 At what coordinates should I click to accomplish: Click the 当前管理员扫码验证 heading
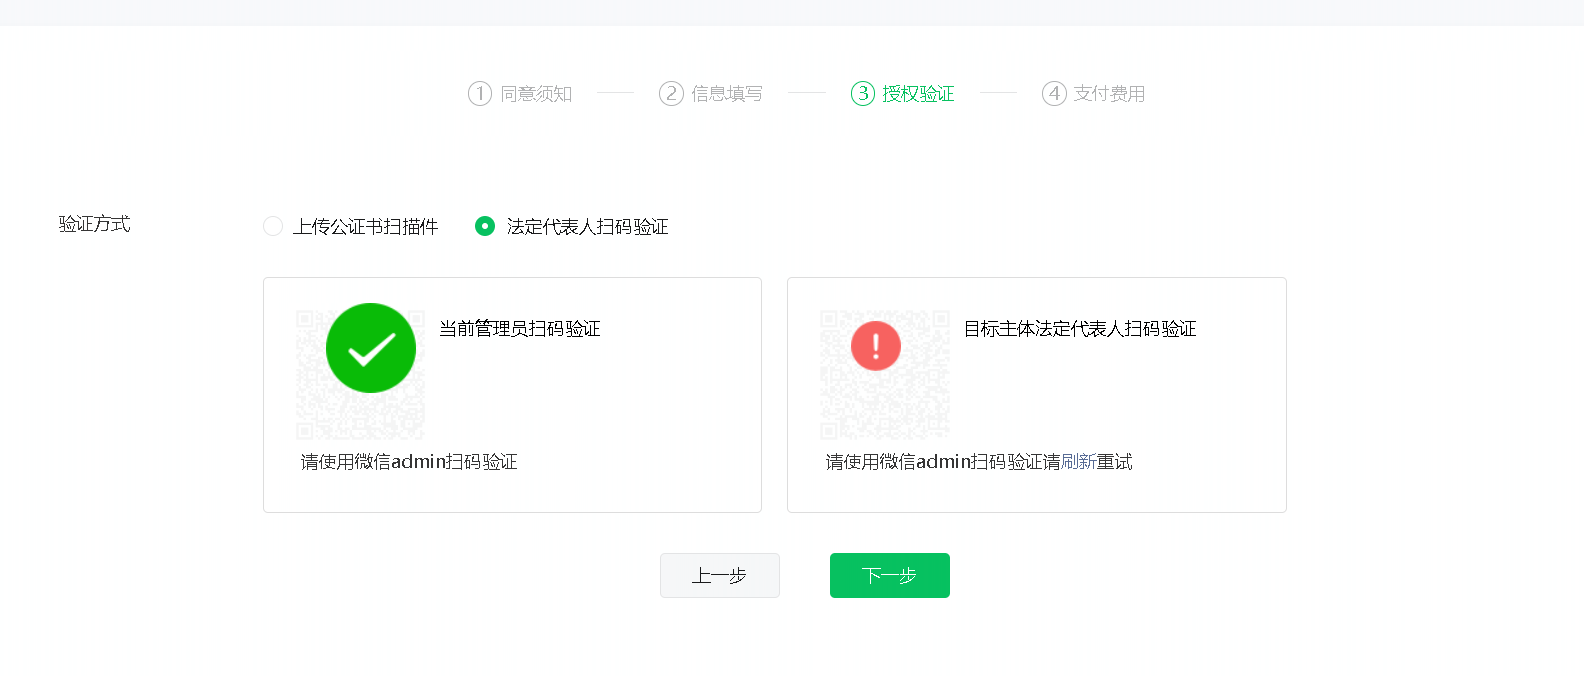point(520,329)
